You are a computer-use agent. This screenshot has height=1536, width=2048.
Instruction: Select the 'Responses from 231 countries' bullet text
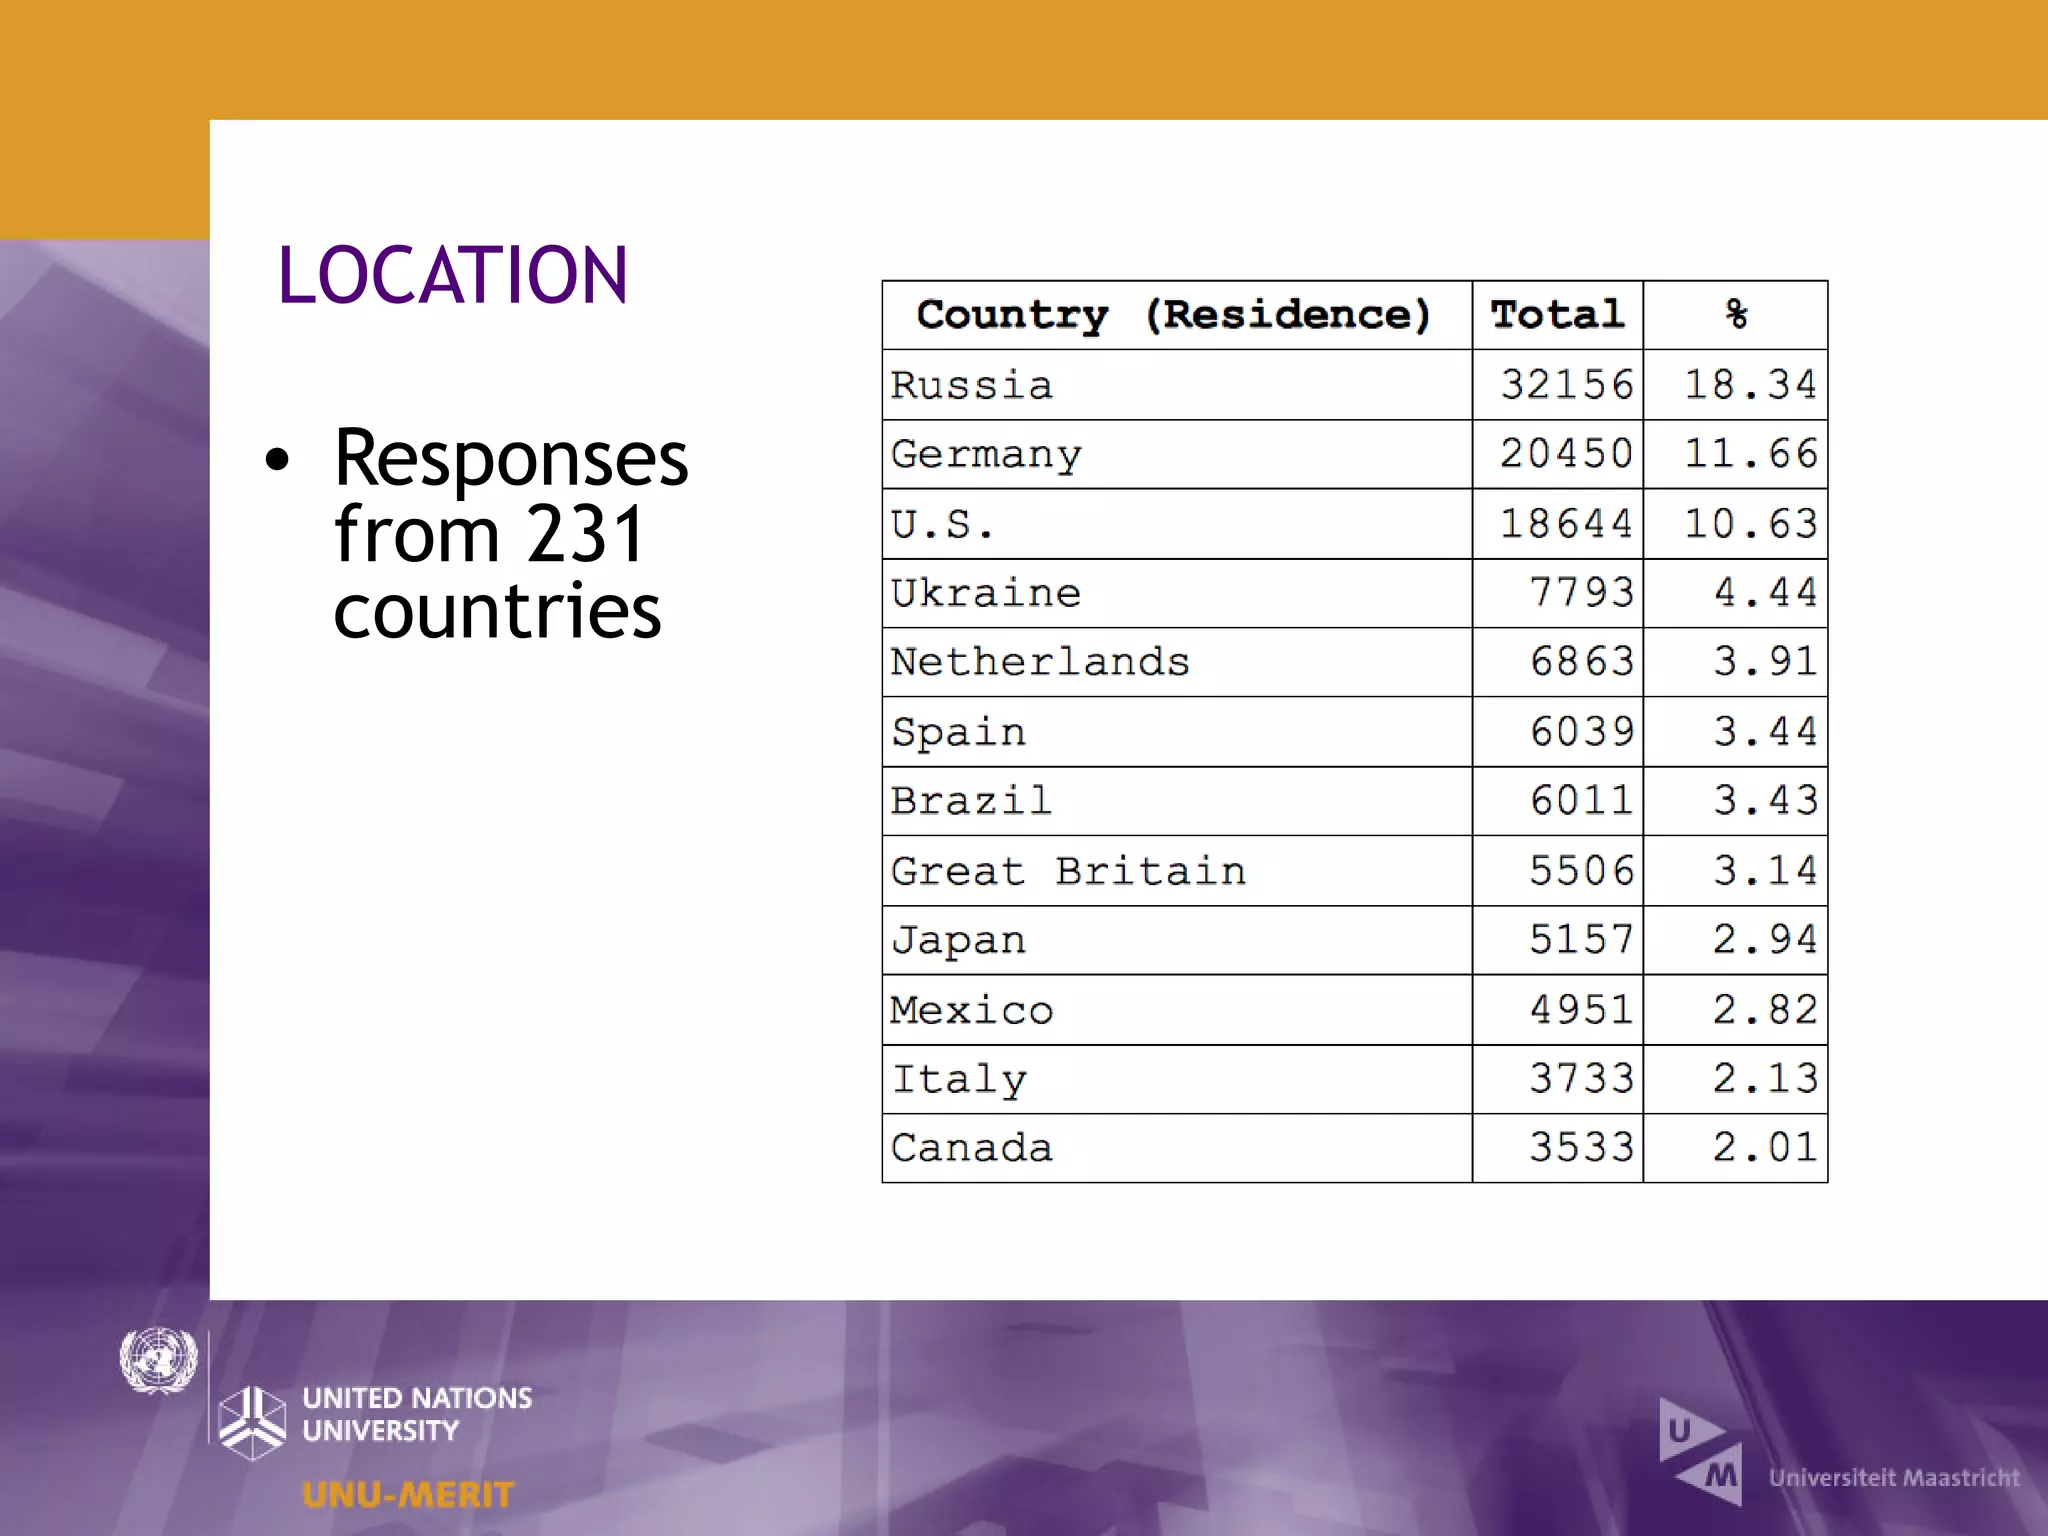[x=510, y=533]
